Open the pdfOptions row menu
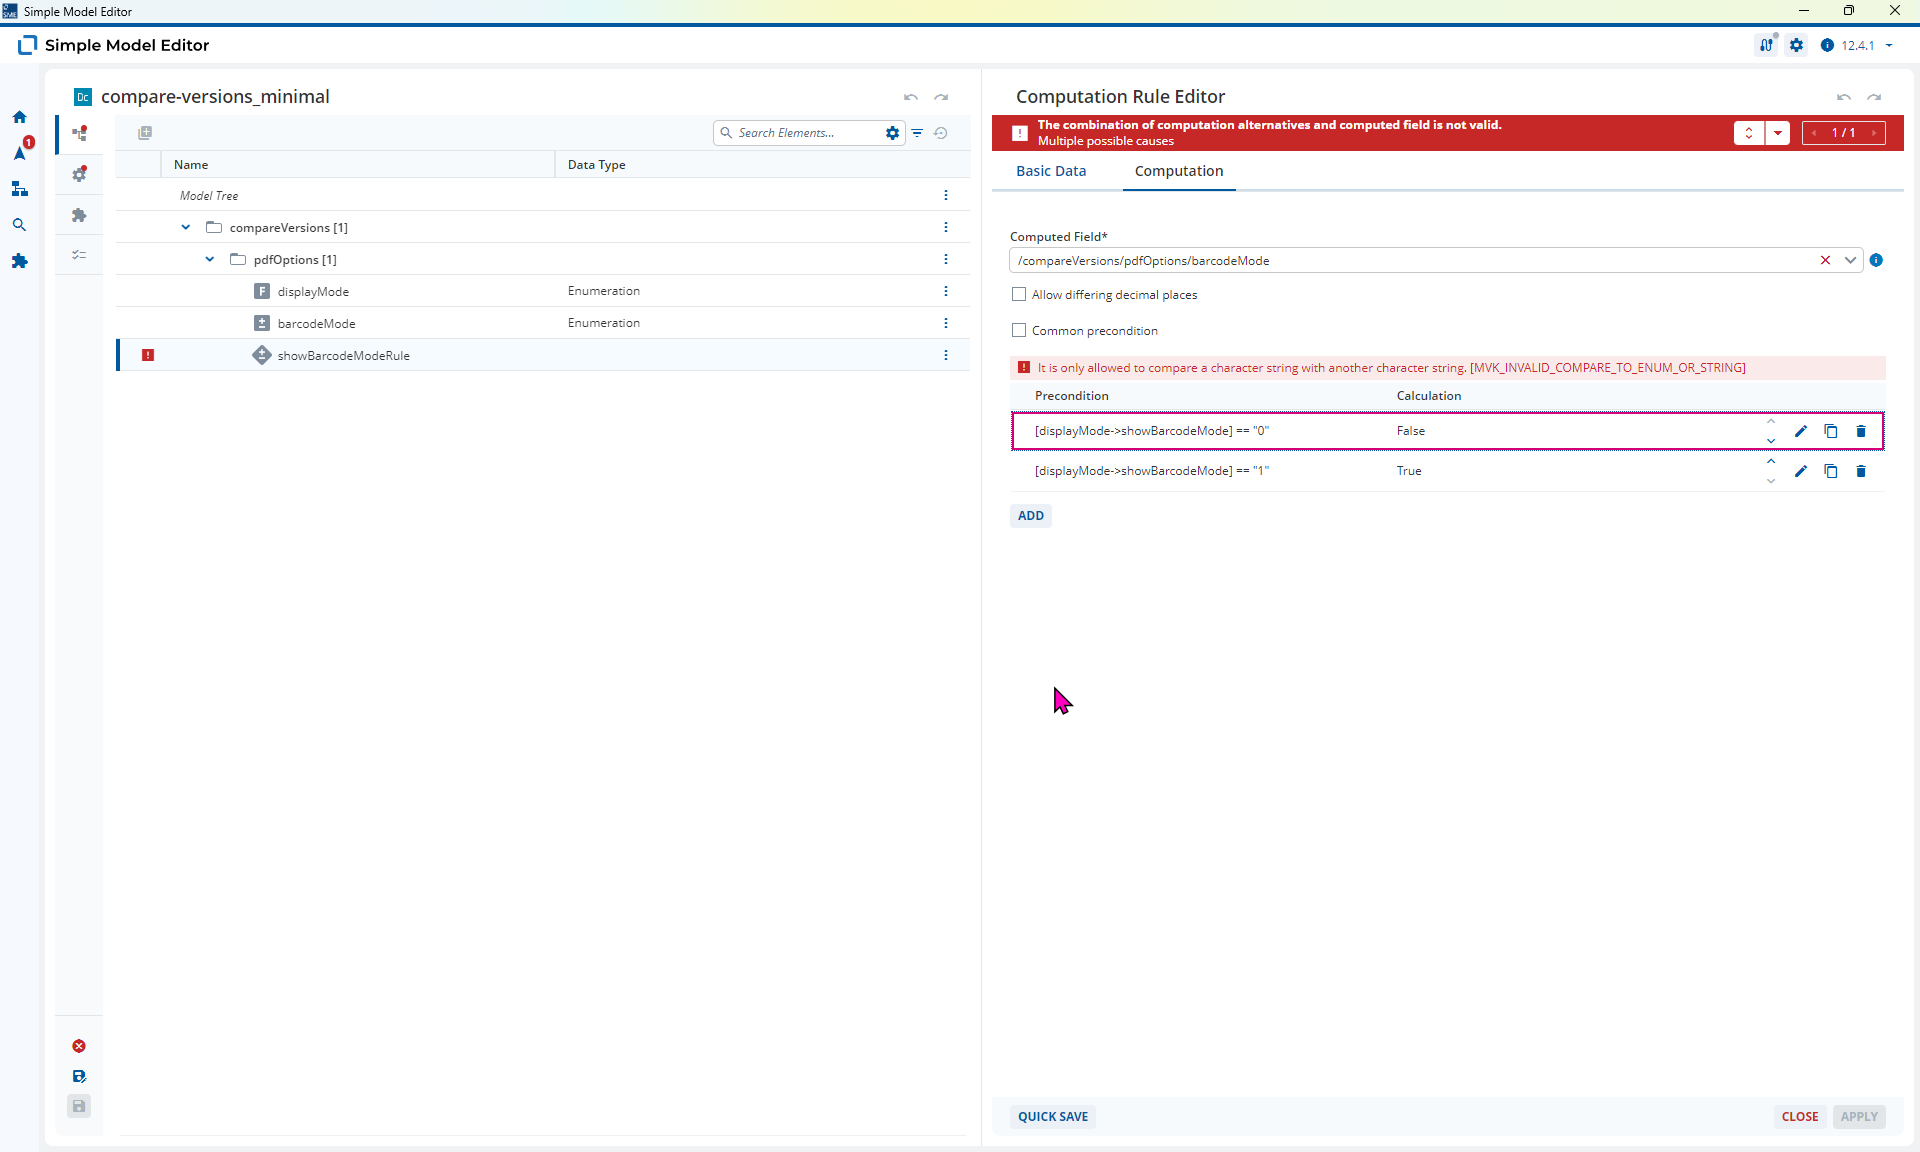 tap(945, 259)
